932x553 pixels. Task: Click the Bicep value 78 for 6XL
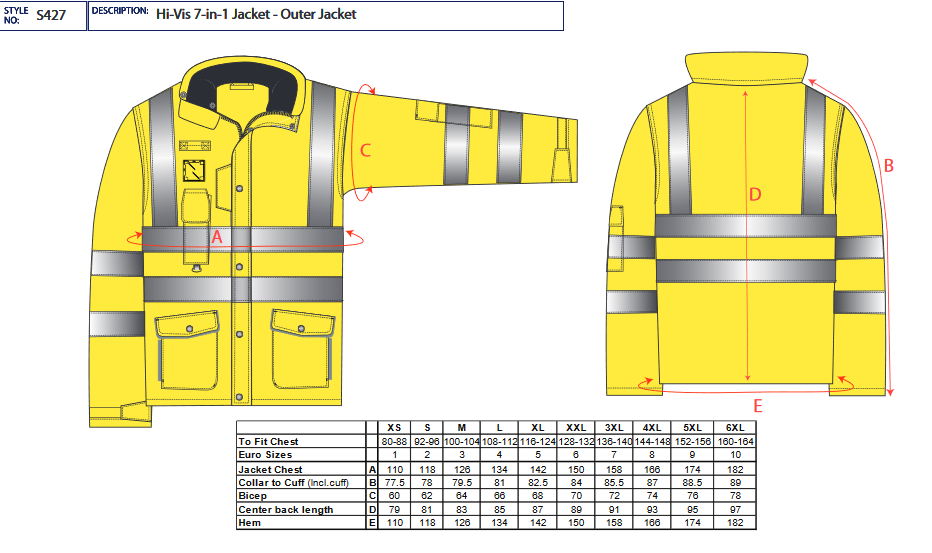pos(735,496)
